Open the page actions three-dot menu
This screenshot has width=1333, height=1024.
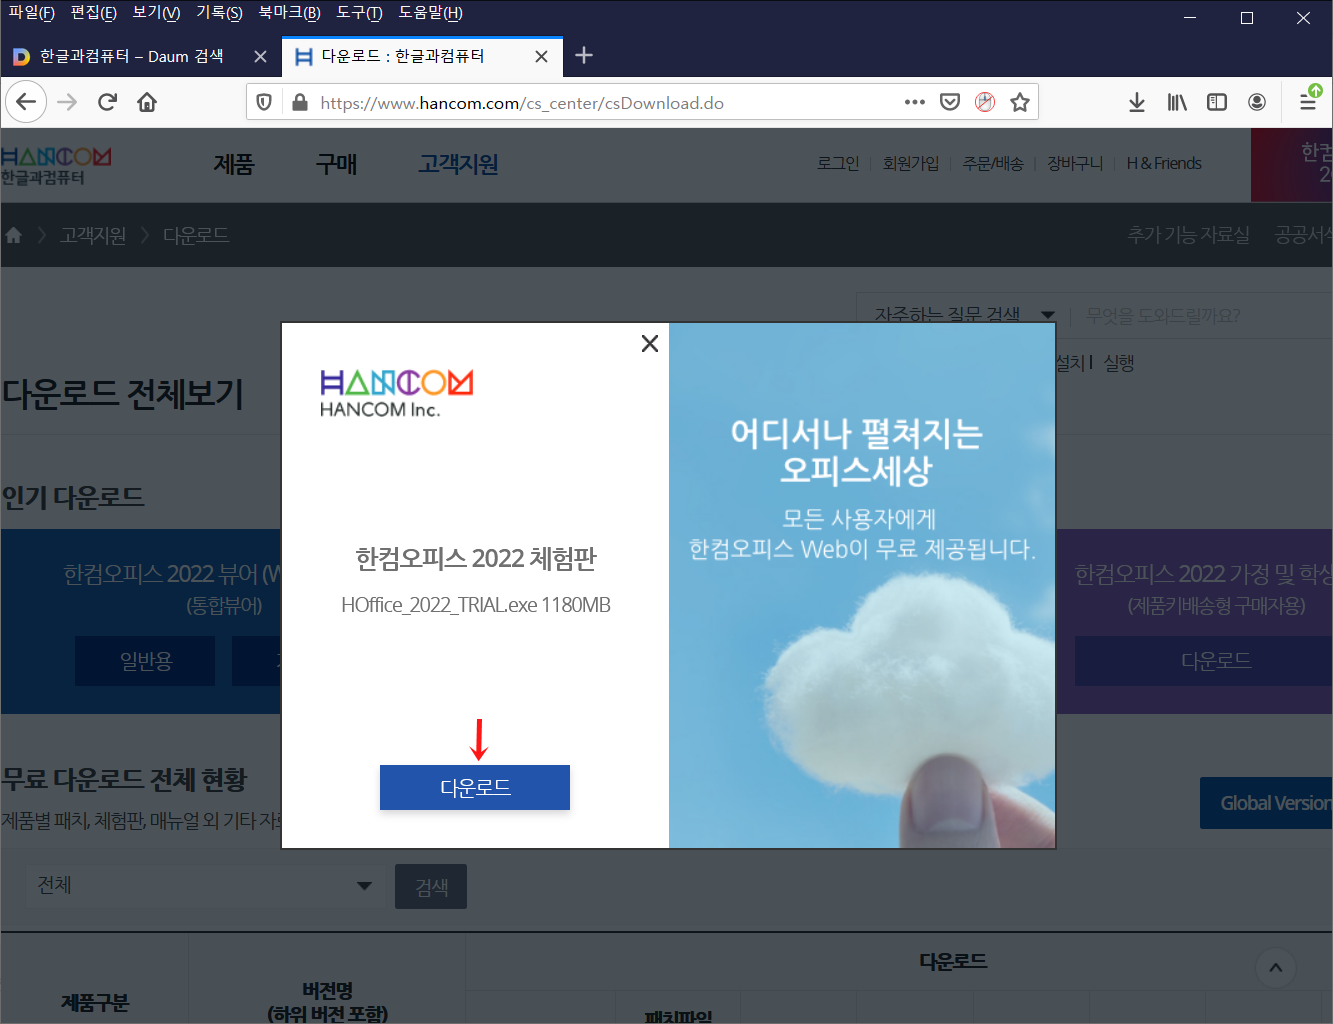tap(914, 102)
